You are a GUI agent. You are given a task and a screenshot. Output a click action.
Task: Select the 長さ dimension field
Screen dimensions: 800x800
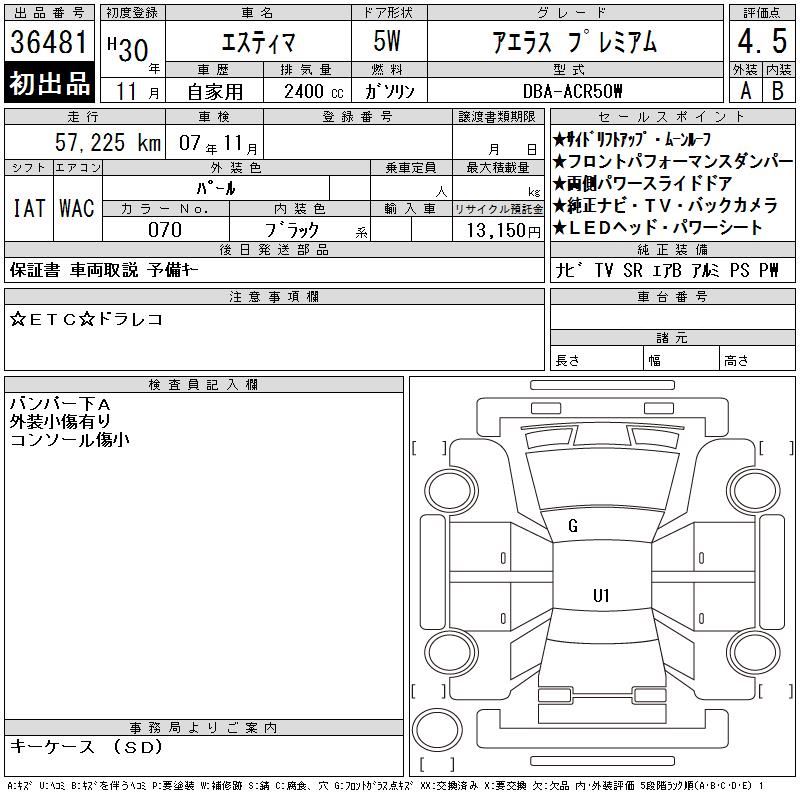[597, 358]
